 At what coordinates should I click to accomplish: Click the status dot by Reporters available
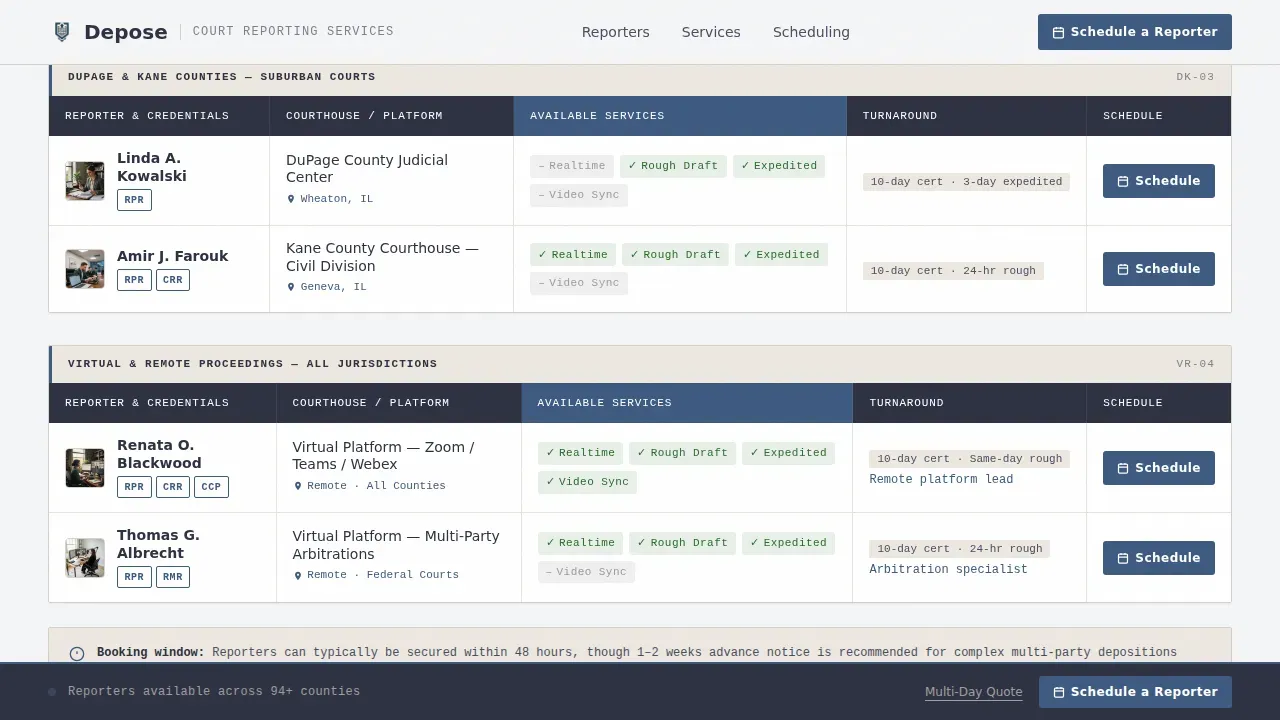click(52, 692)
